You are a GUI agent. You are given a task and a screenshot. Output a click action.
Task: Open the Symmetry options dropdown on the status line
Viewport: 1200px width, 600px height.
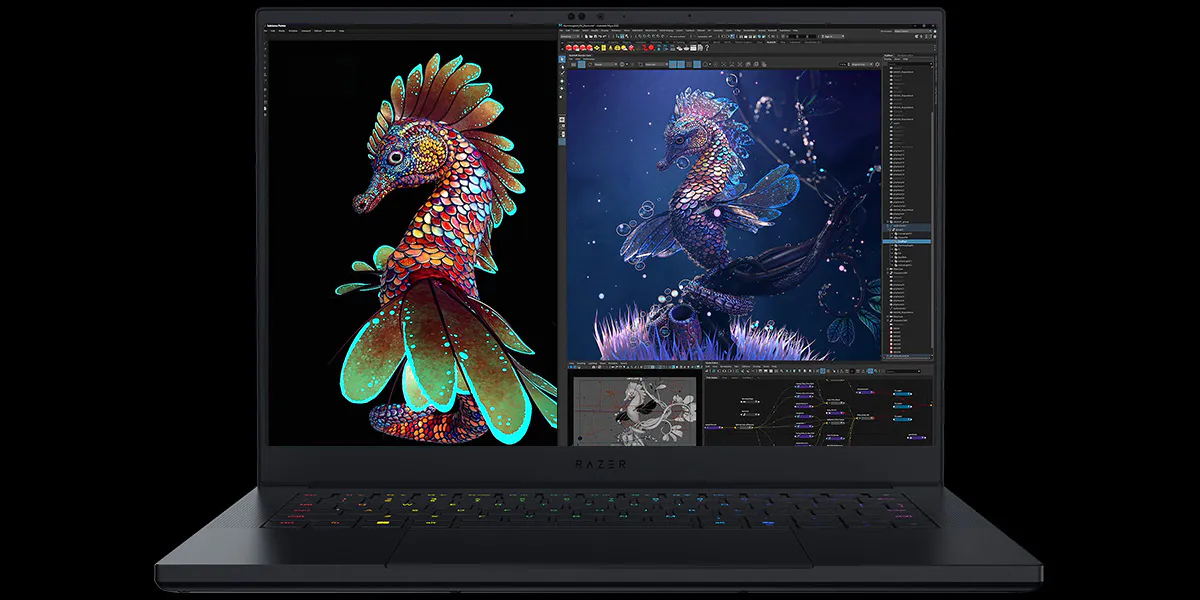[x=708, y=37]
